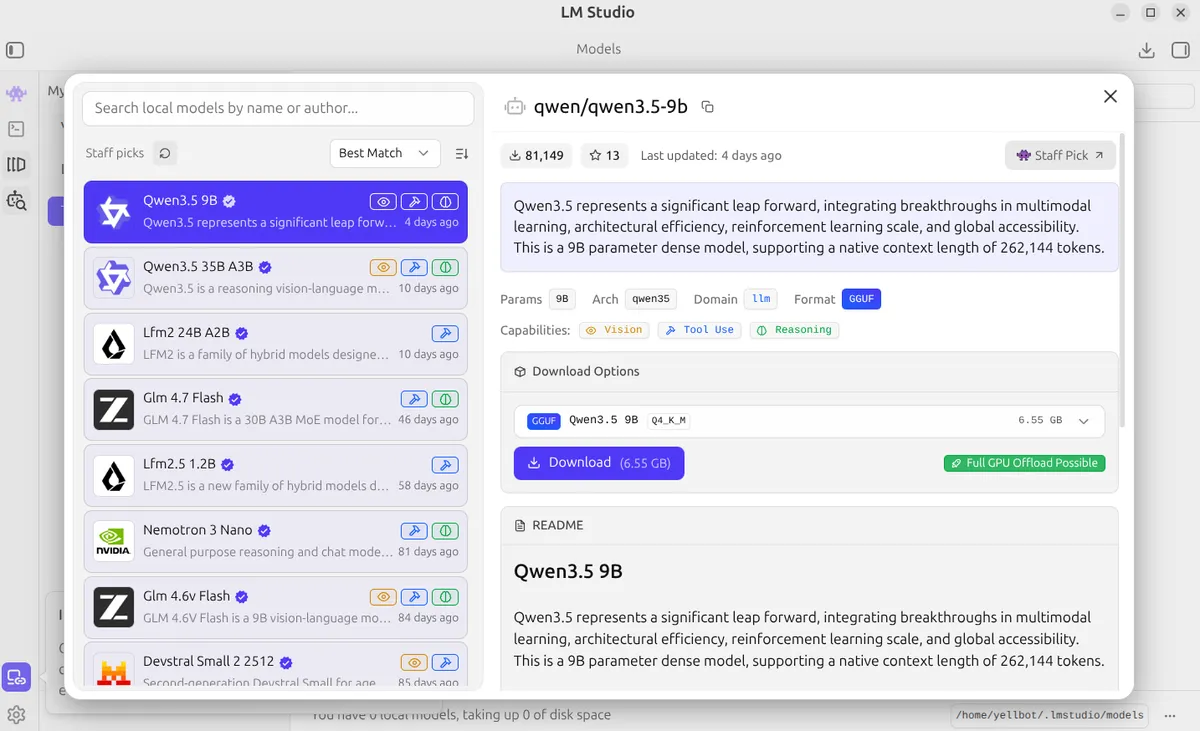This screenshot has width=1200, height=731.
Task: Toggle the left sidebar panel icon
Action: (x=15, y=50)
